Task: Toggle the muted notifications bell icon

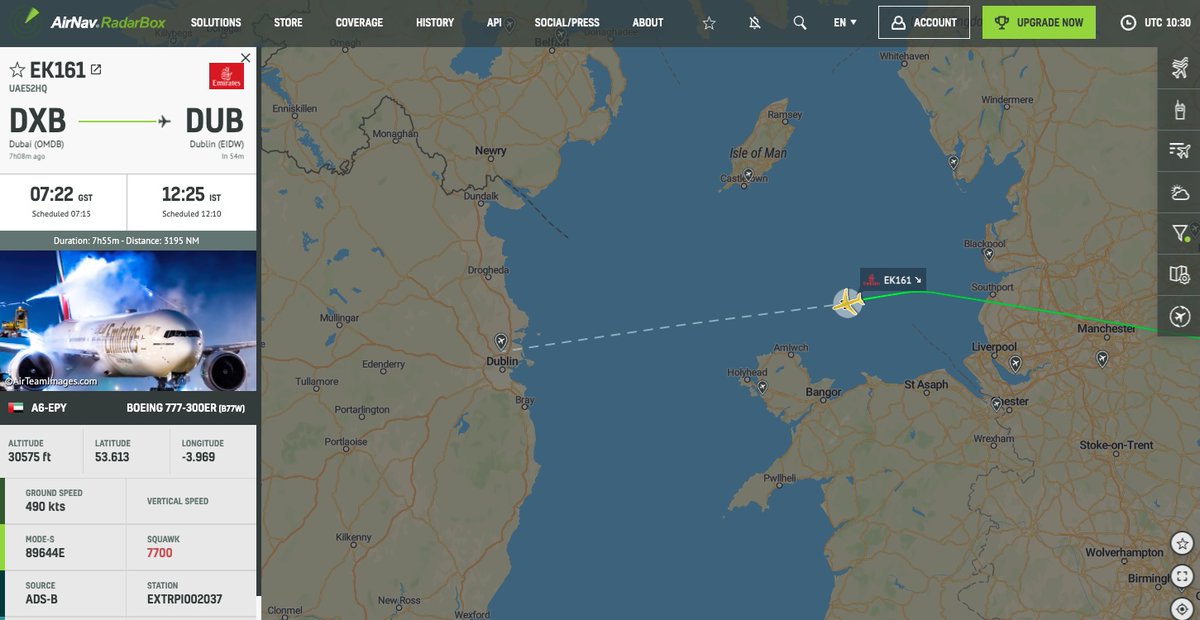Action: 754,22
